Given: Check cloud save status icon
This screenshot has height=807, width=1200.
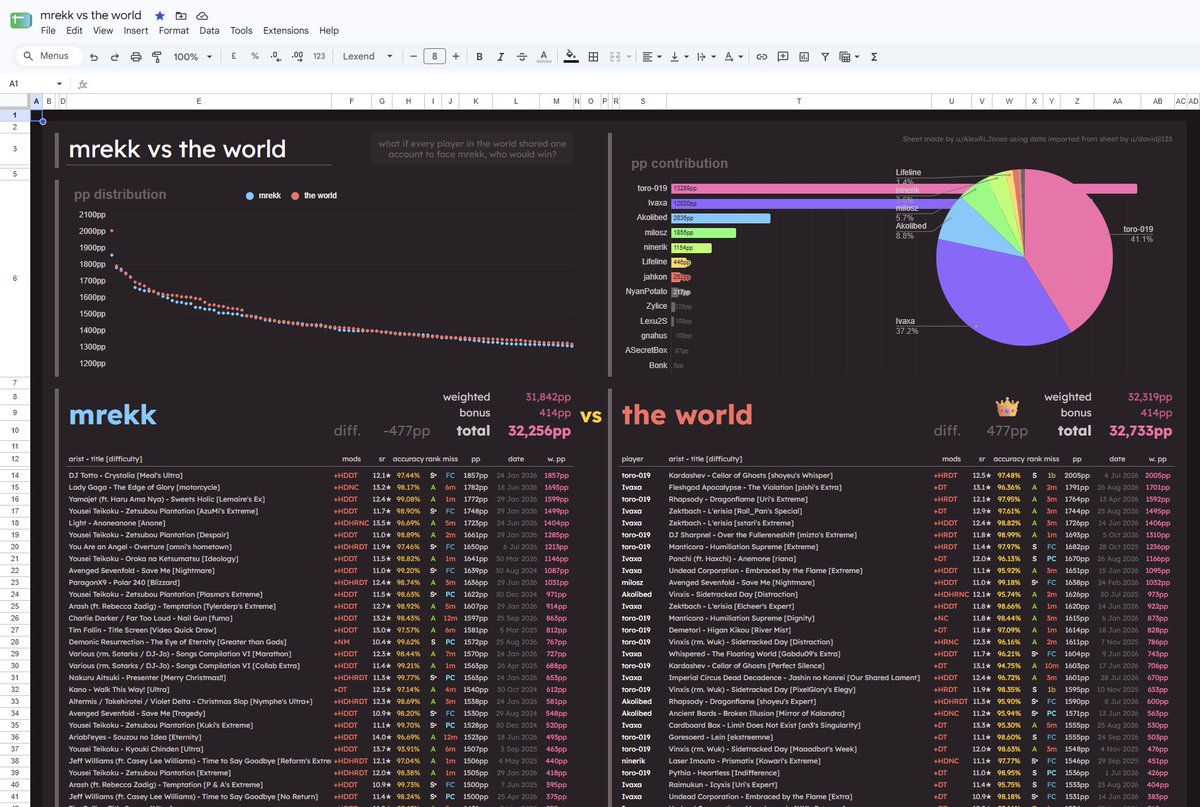Looking at the screenshot, I should click(x=202, y=16).
